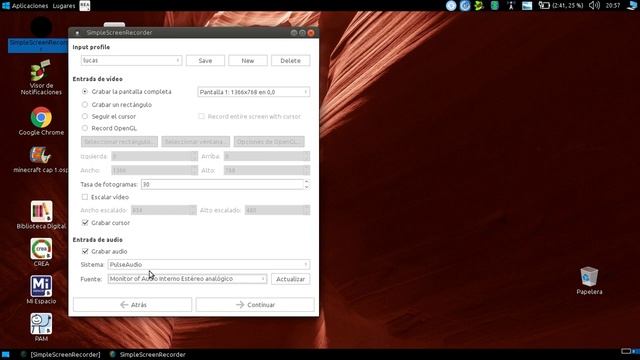Click the Actualizar button

(291, 279)
